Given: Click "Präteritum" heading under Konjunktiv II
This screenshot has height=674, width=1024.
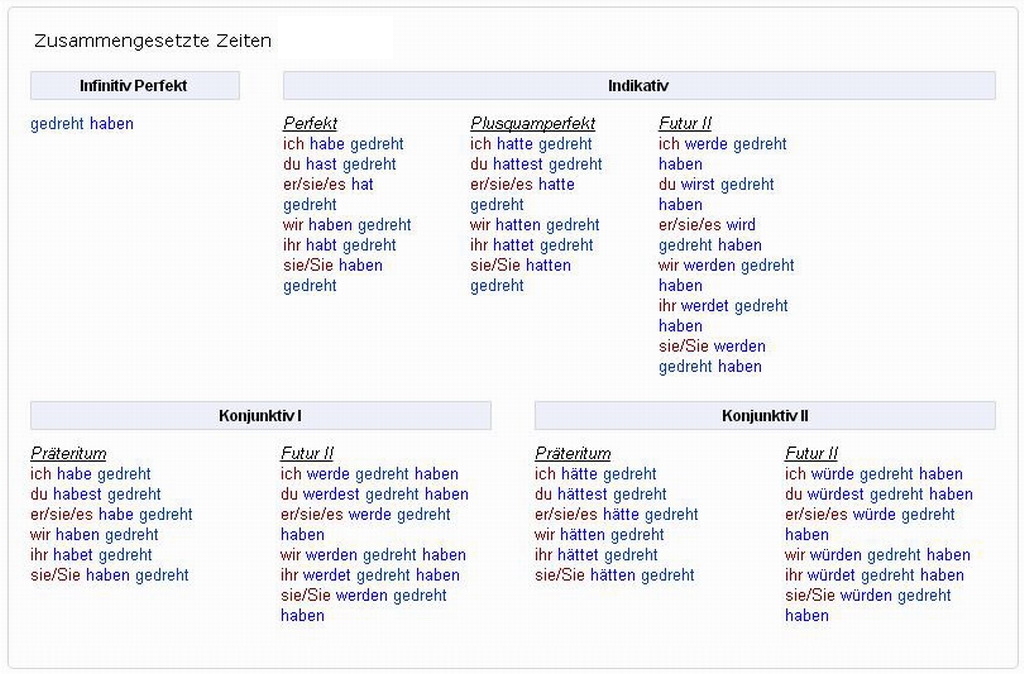Looking at the screenshot, I should (573, 454).
